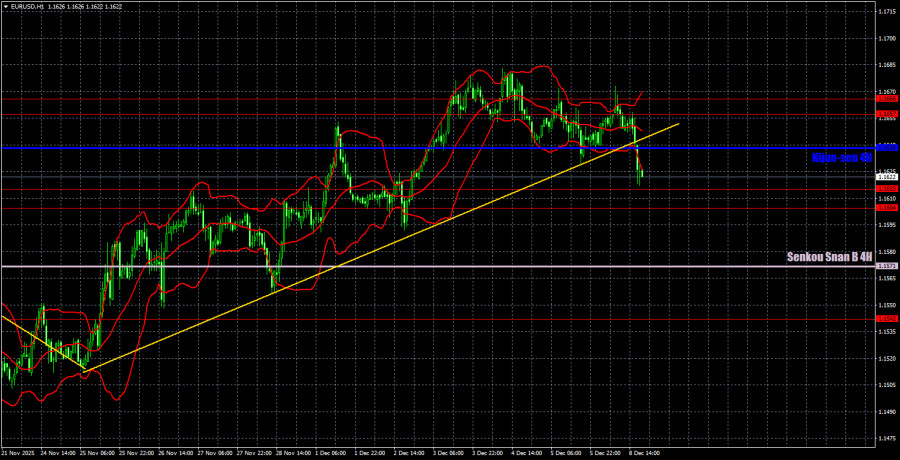Click the 1.1550 value on price axis

click(x=887, y=305)
